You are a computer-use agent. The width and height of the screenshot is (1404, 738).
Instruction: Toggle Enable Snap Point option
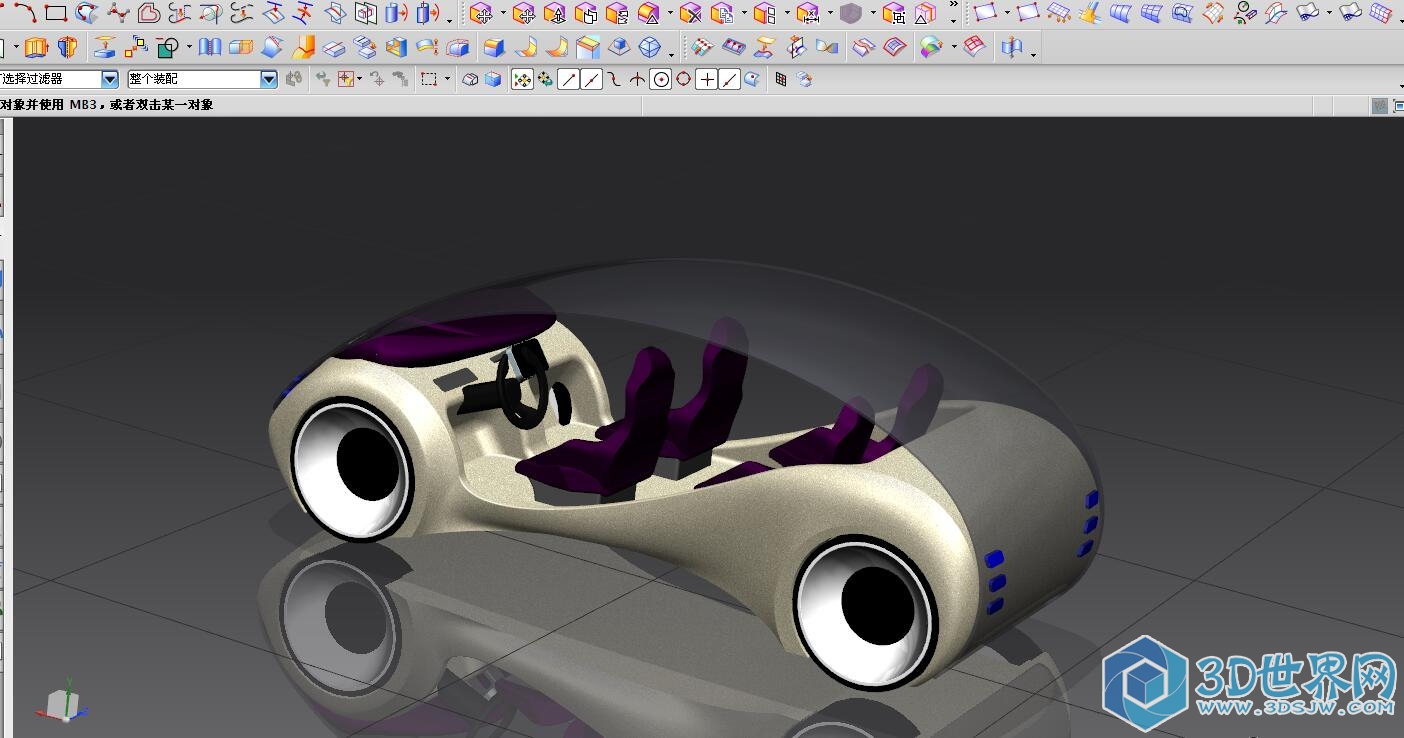point(522,79)
